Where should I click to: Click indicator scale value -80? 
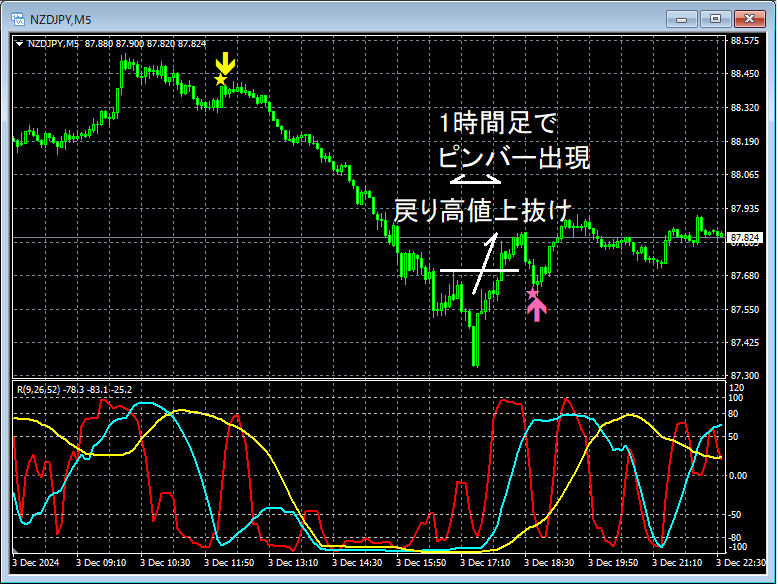(737, 537)
